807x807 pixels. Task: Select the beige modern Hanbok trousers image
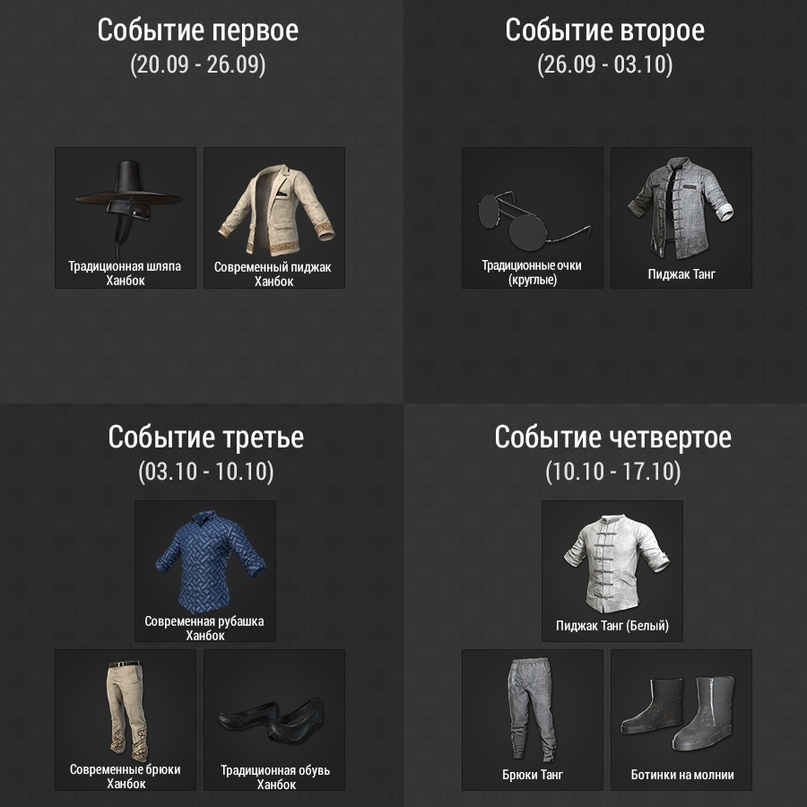(x=127, y=710)
